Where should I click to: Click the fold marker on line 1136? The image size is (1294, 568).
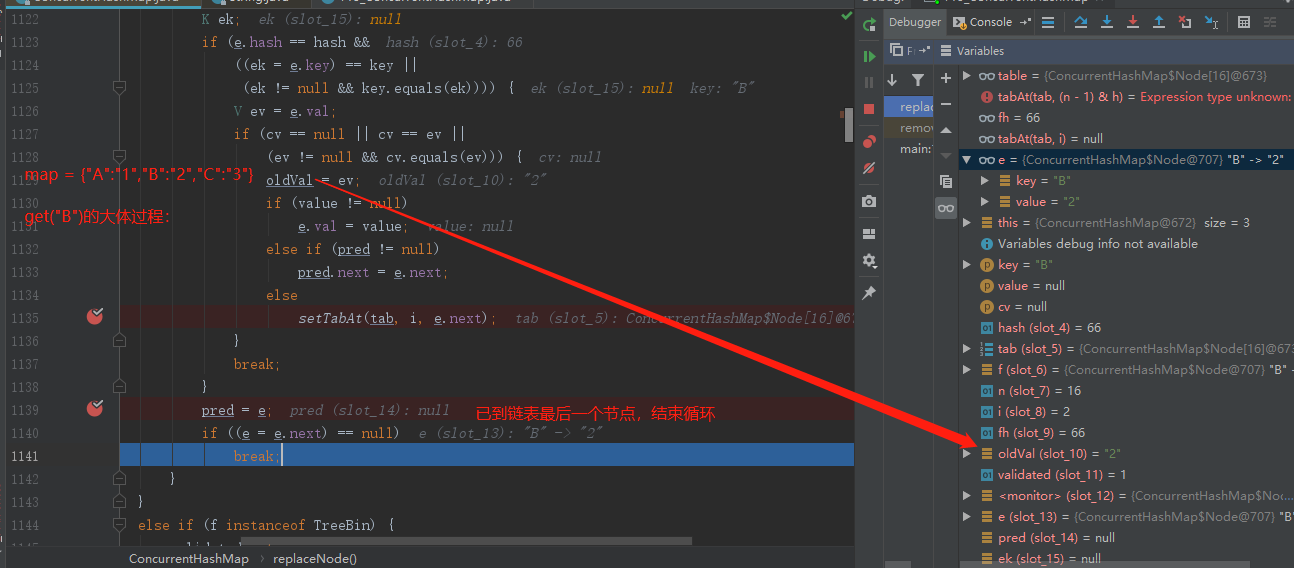tap(119, 341)
